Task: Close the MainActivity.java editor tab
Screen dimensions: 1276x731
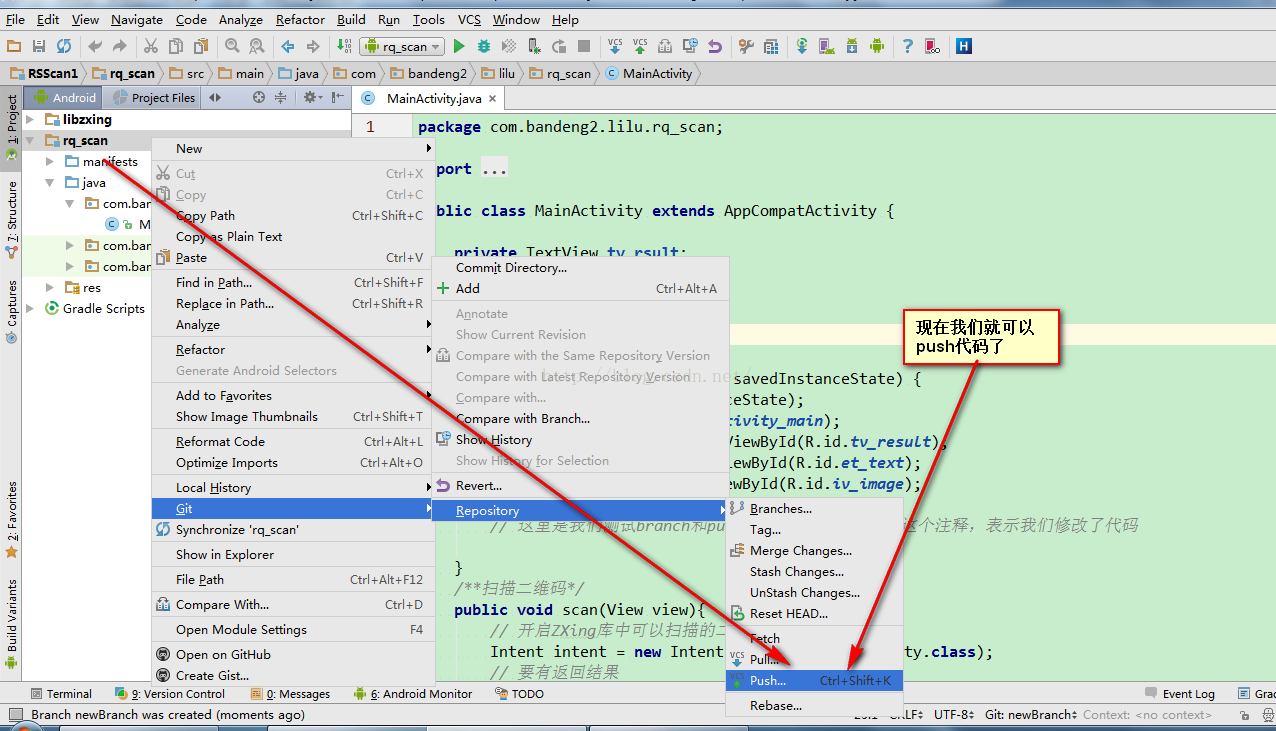Action: [x=492, y=98]
